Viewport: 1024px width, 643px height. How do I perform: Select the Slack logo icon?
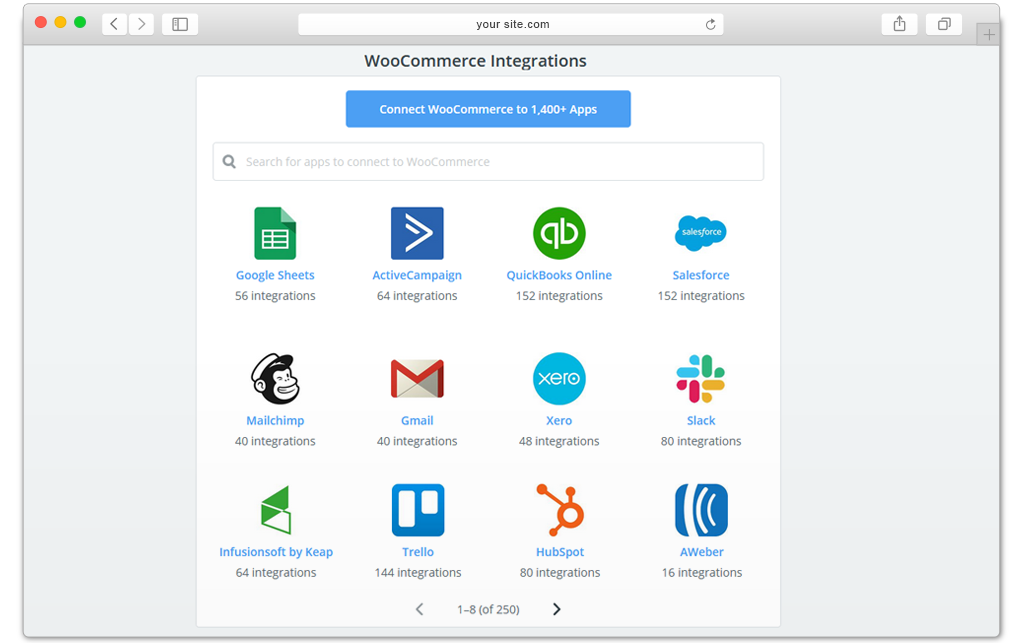click(x=701, y=379)
